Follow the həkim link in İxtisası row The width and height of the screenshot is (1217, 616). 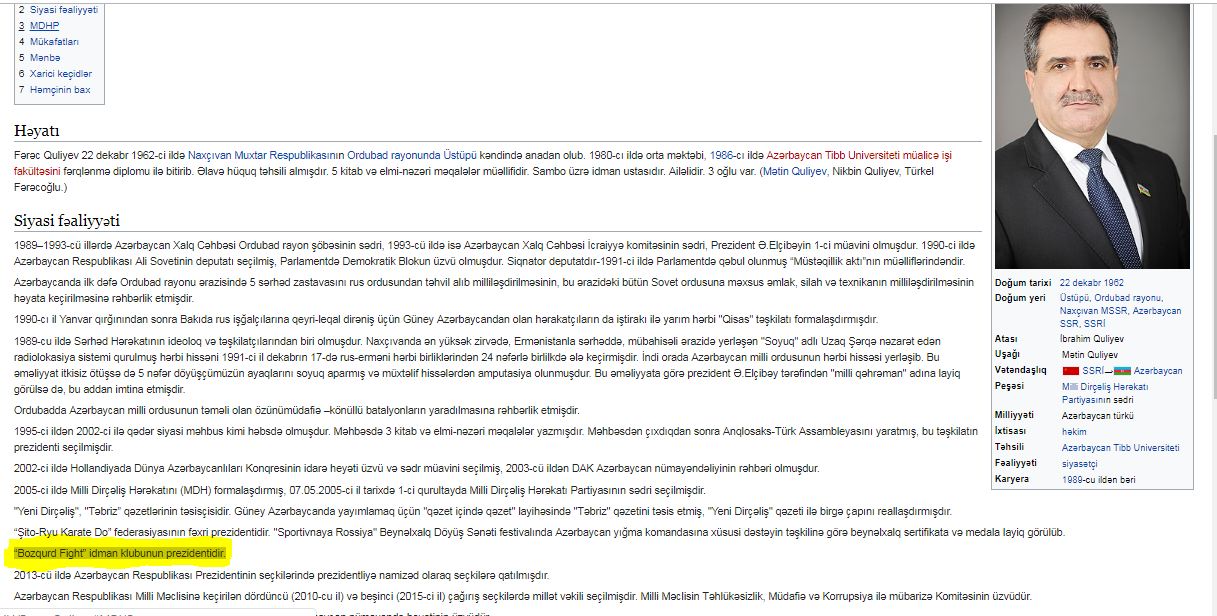coord(1073,431)
